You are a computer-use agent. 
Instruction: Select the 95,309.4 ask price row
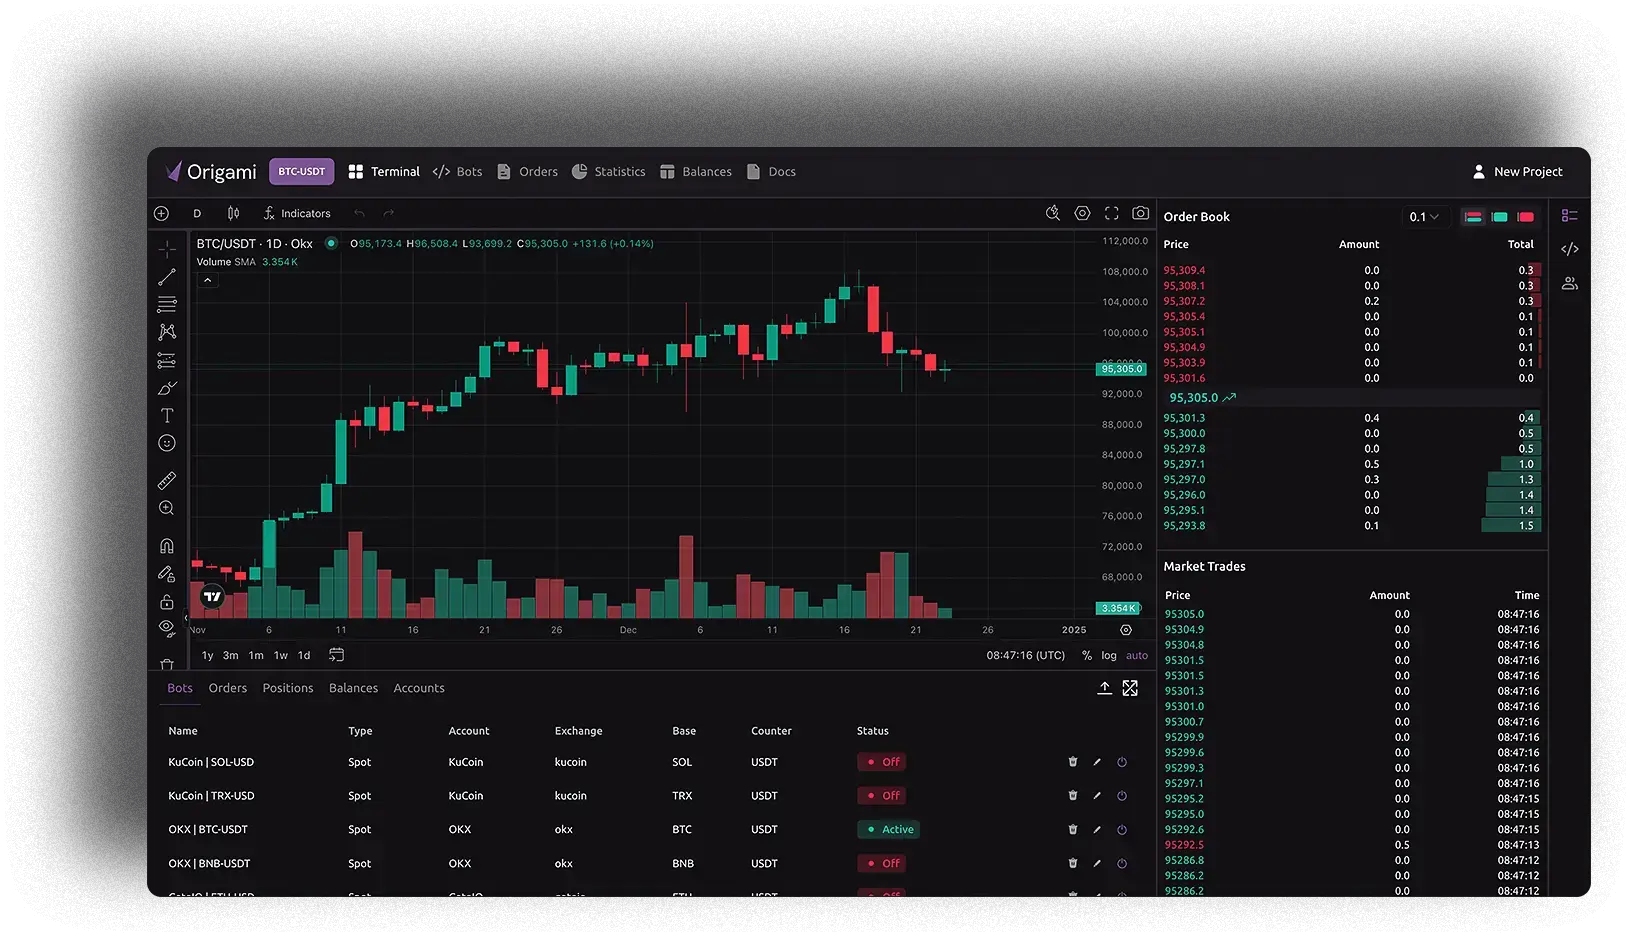1352,270
